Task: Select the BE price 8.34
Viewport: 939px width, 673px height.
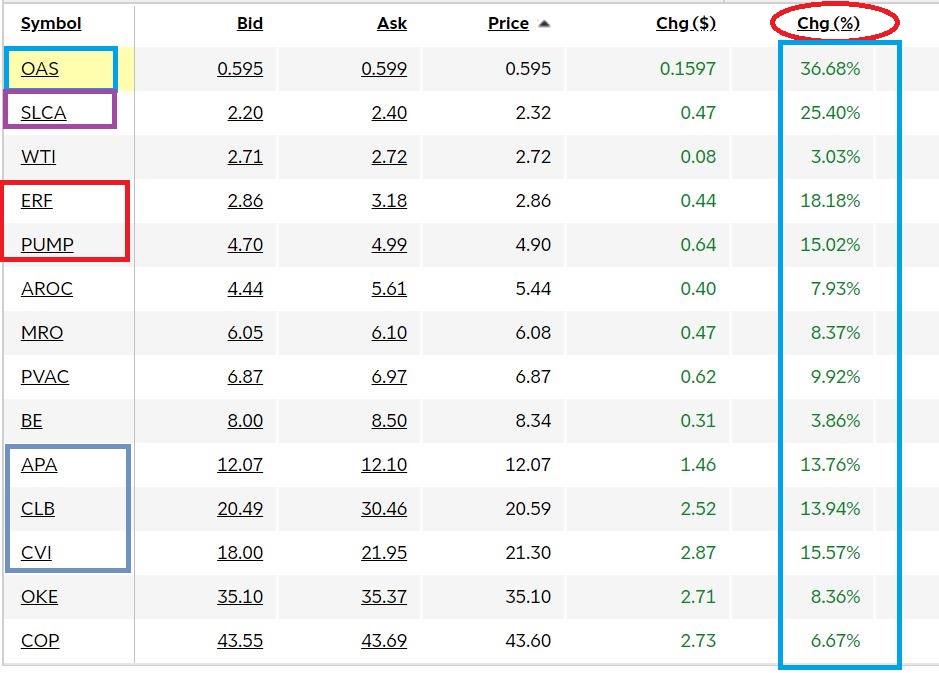Action: (534, 420)
